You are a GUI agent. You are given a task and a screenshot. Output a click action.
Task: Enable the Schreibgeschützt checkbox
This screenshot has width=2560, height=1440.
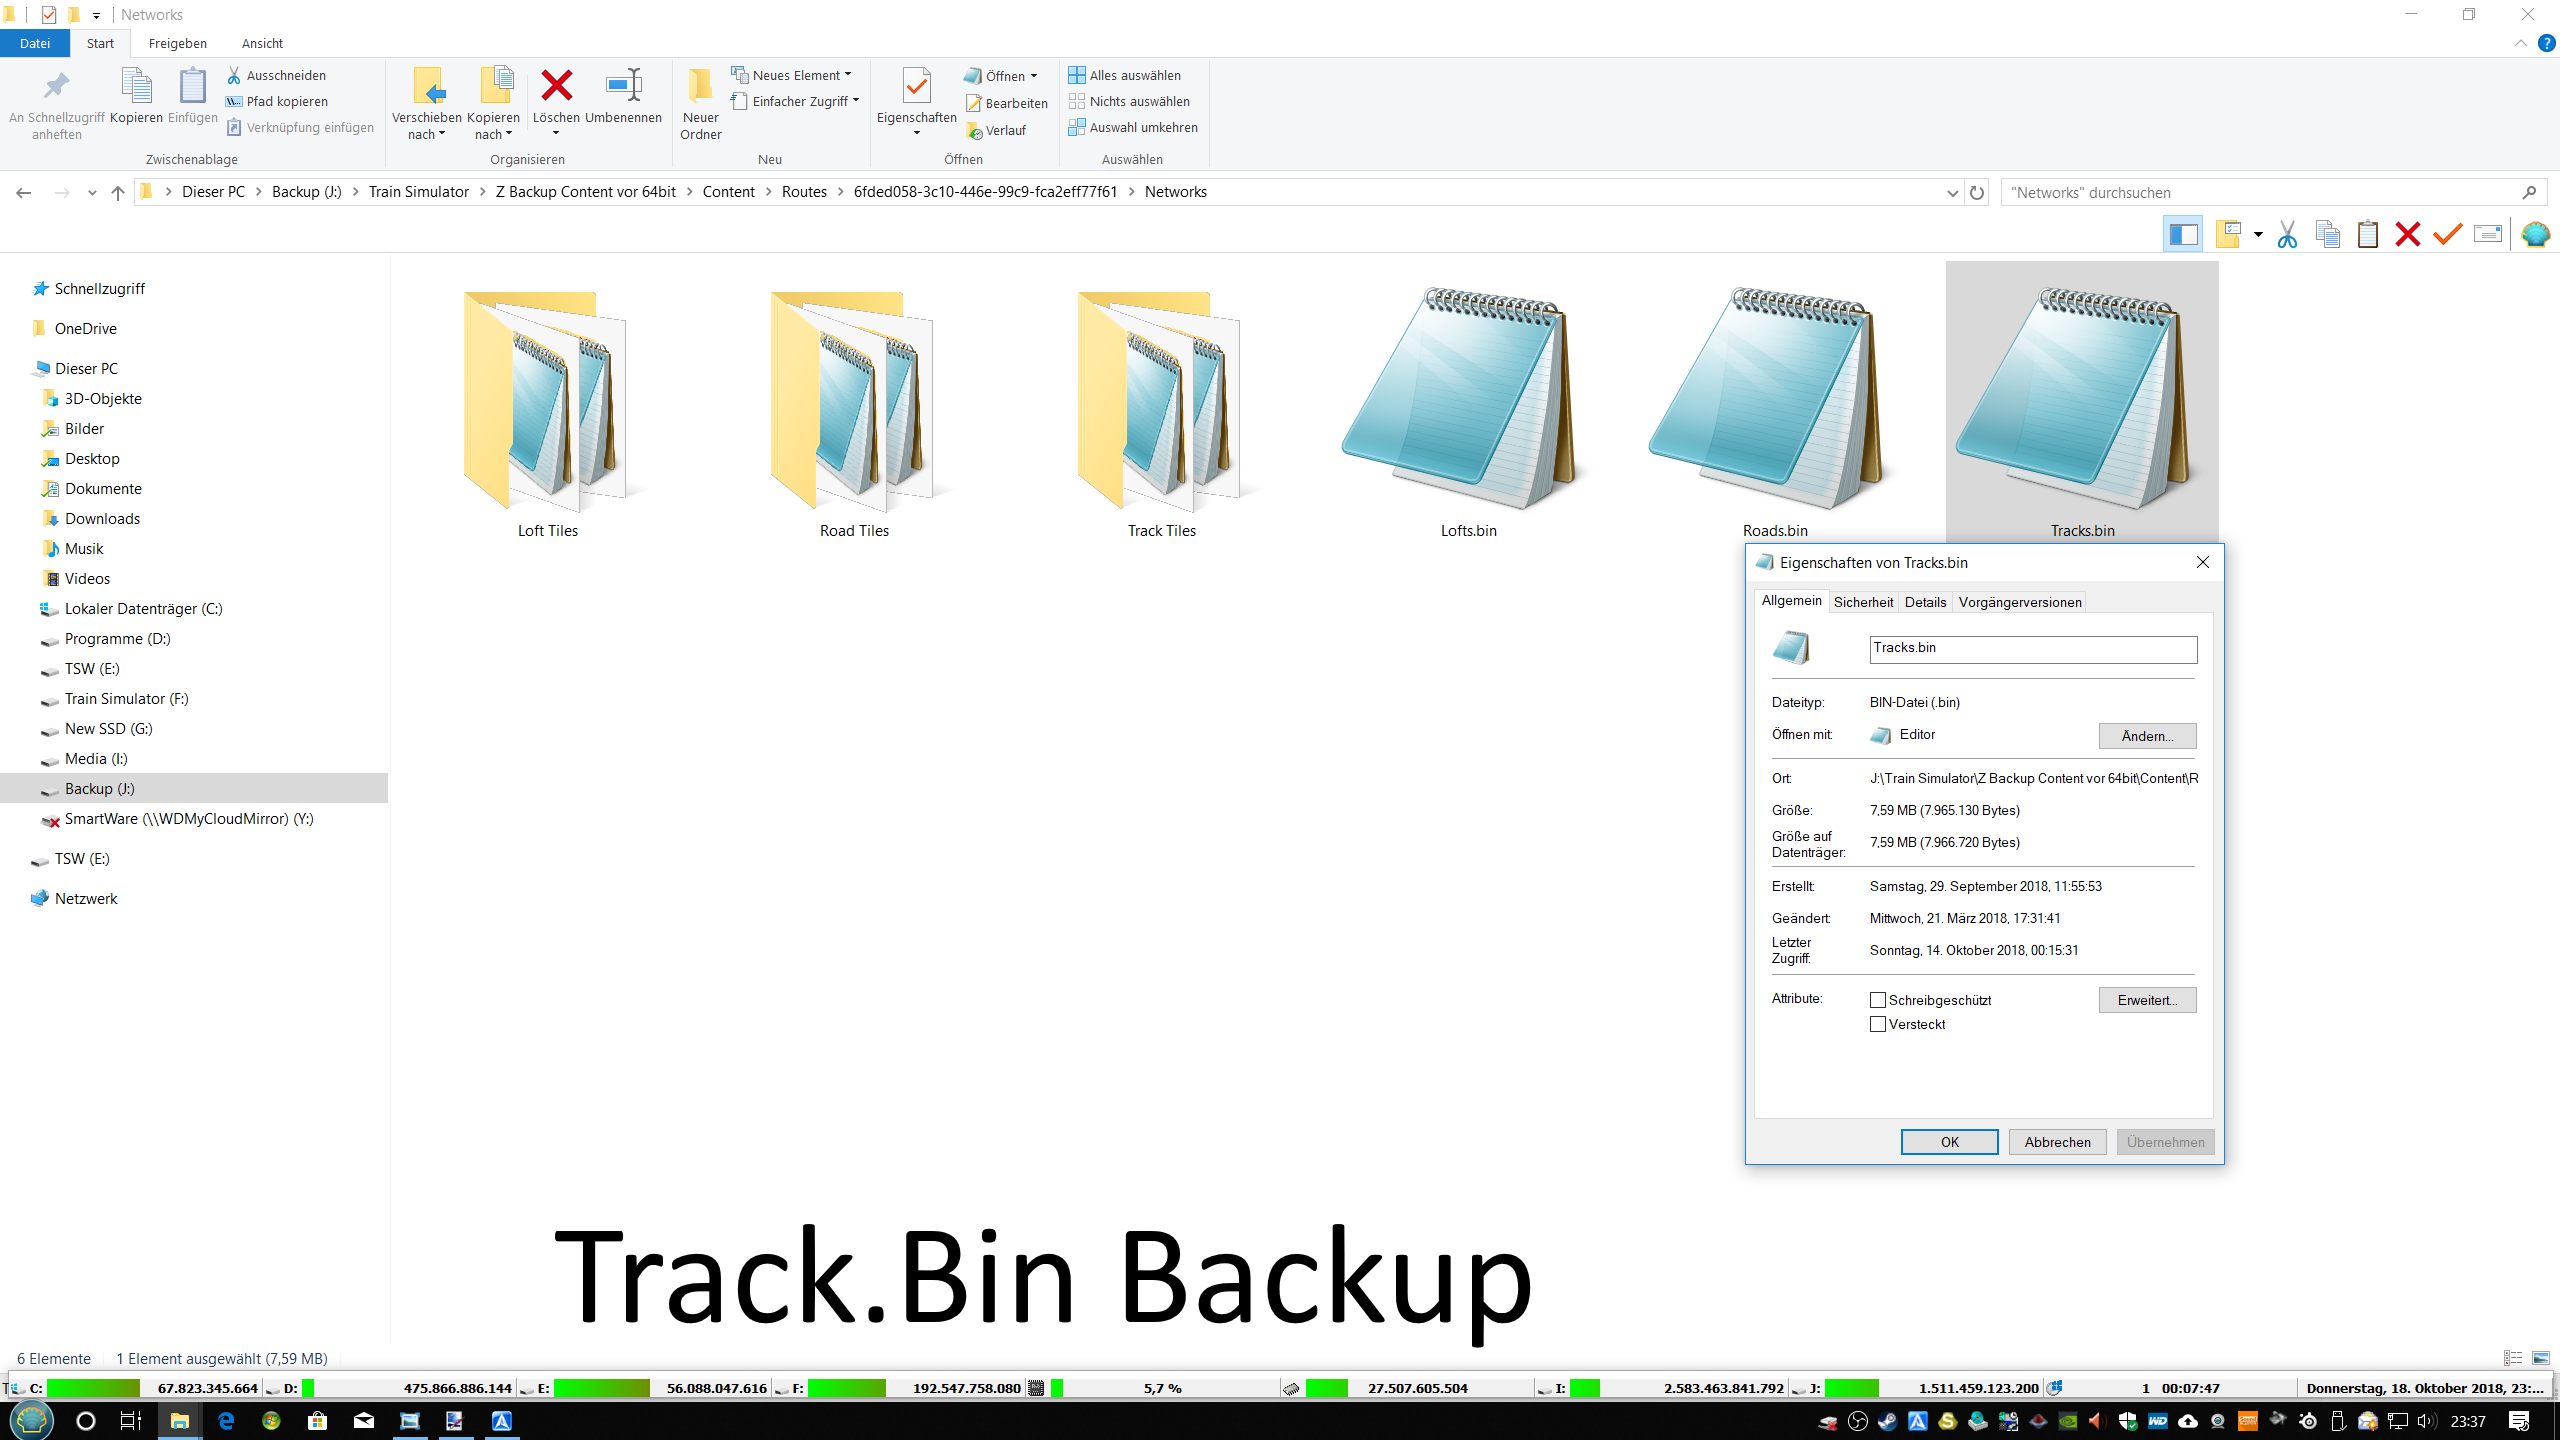pos(1878,1000)
